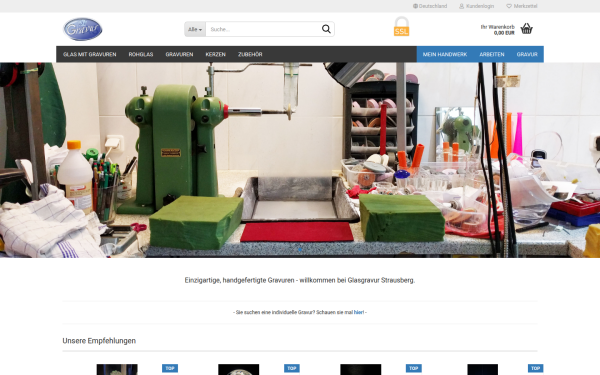This screenshot has height=375, width=600.
Task: Open the Kundenlogin link
Action: click(x=477, y=6)
